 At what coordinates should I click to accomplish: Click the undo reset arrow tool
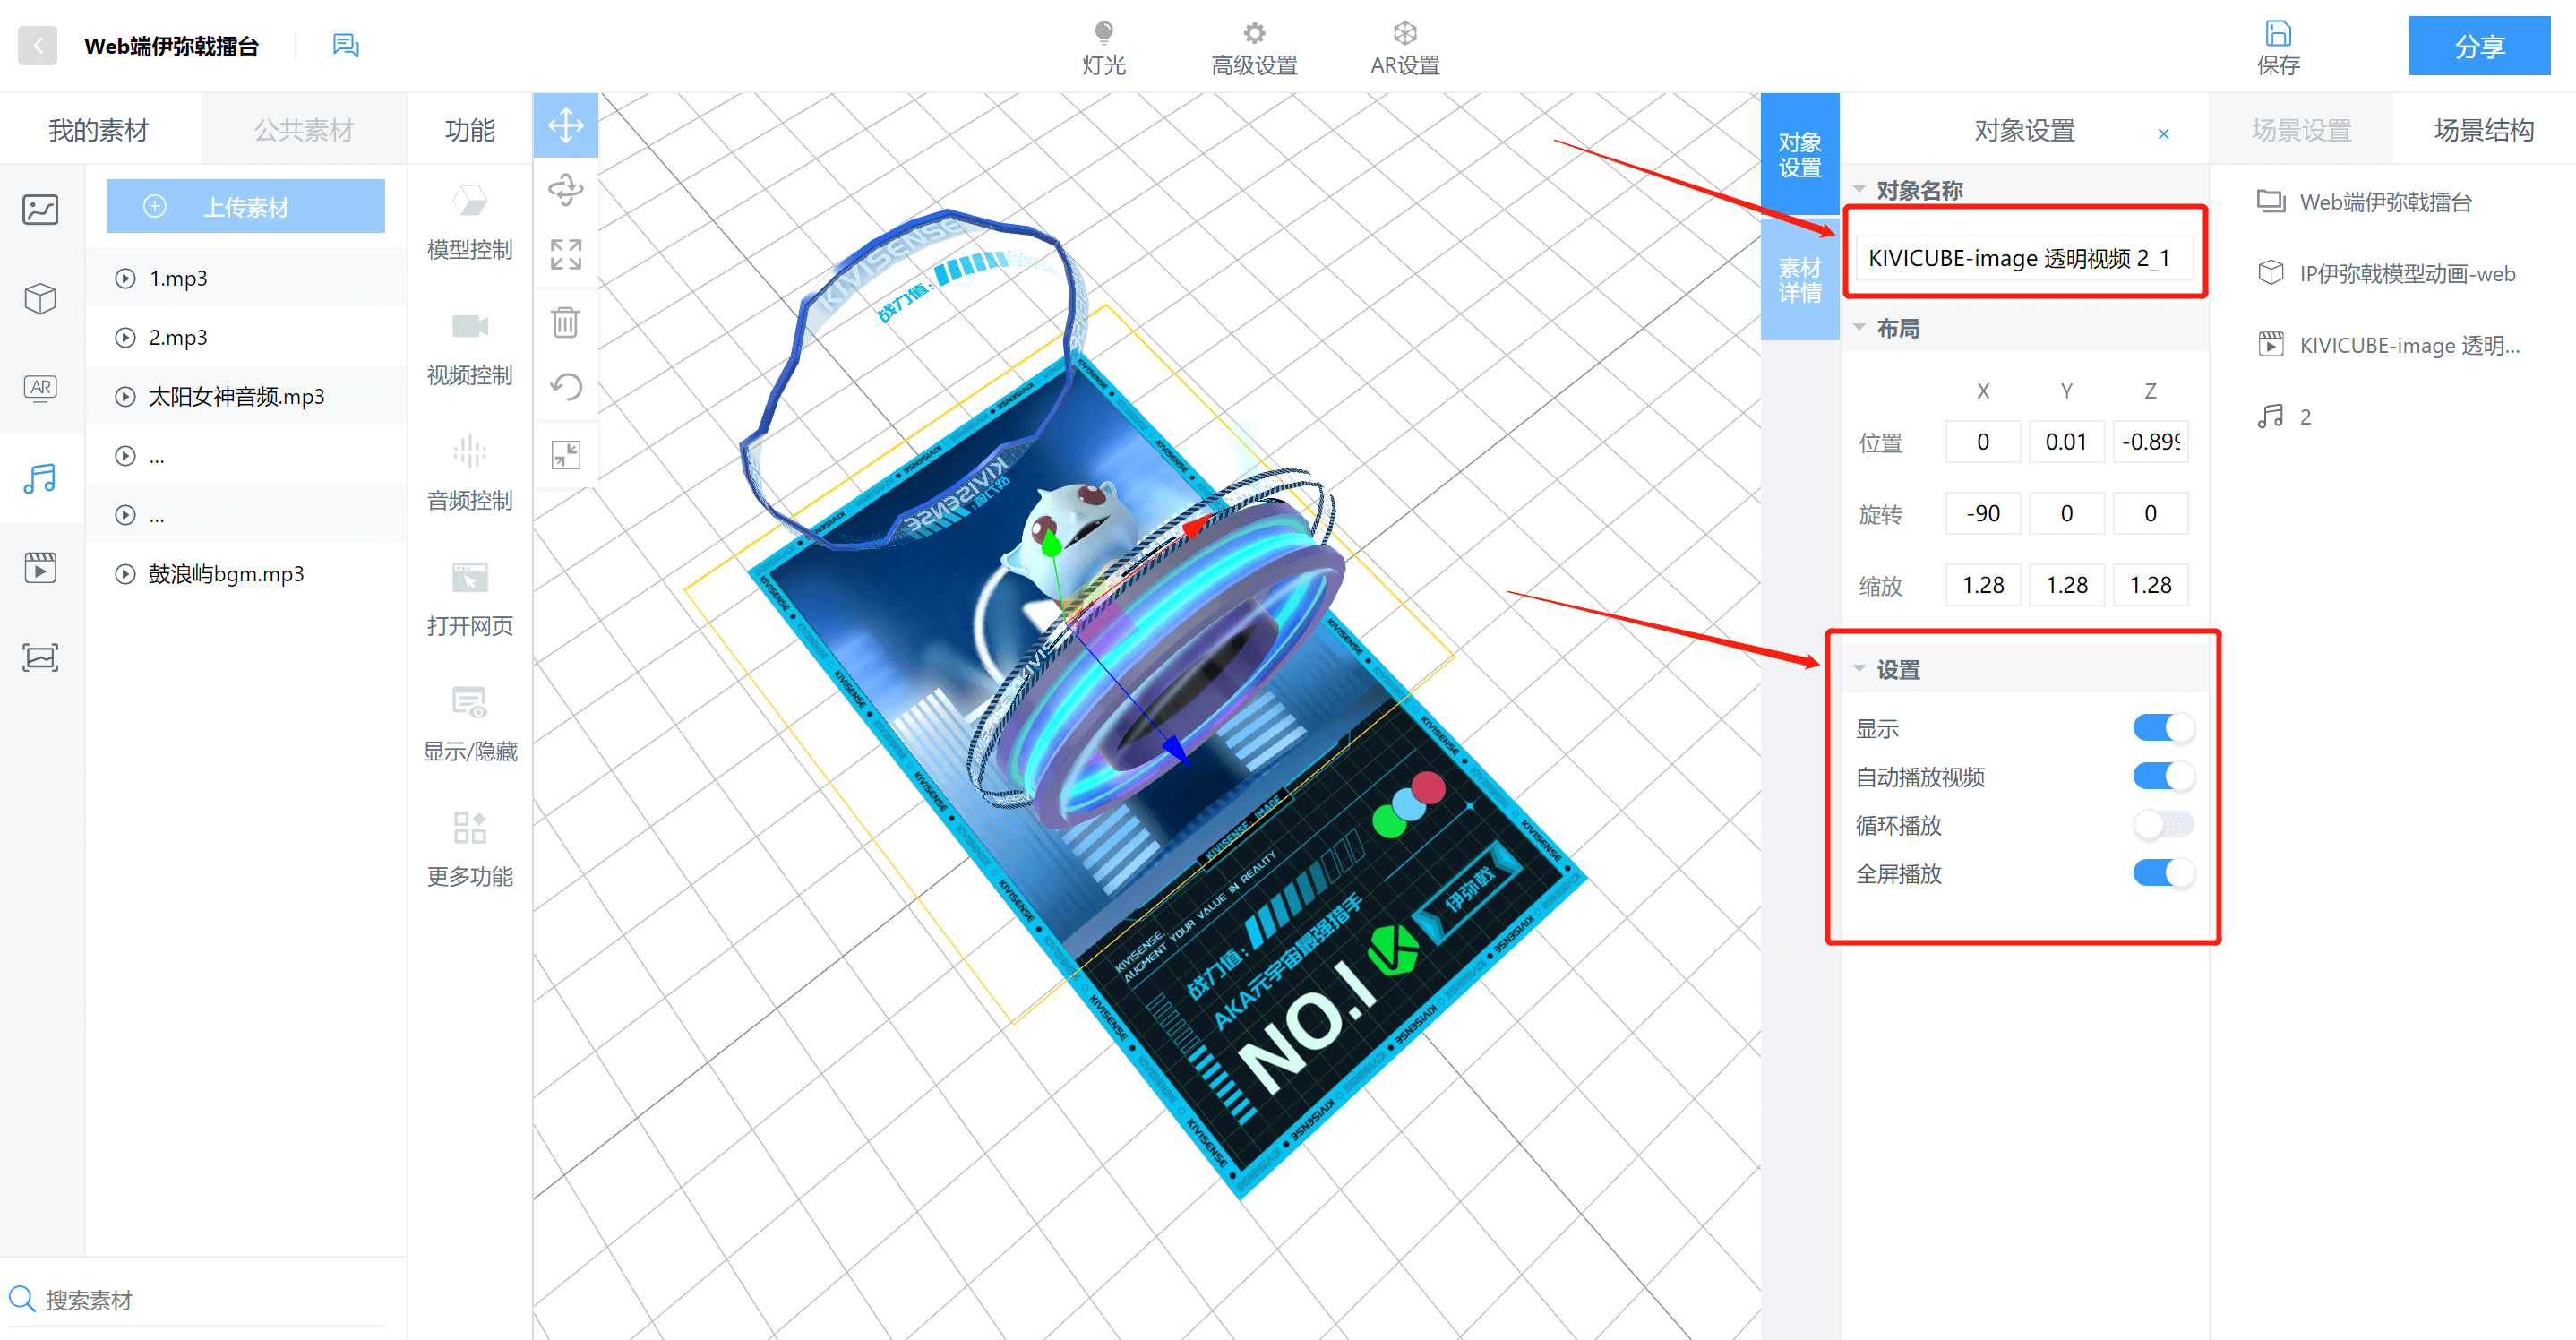565,387
